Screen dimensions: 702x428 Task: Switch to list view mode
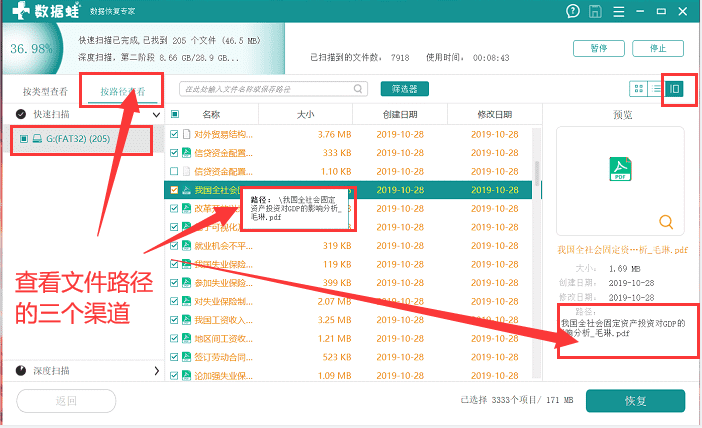656,89
